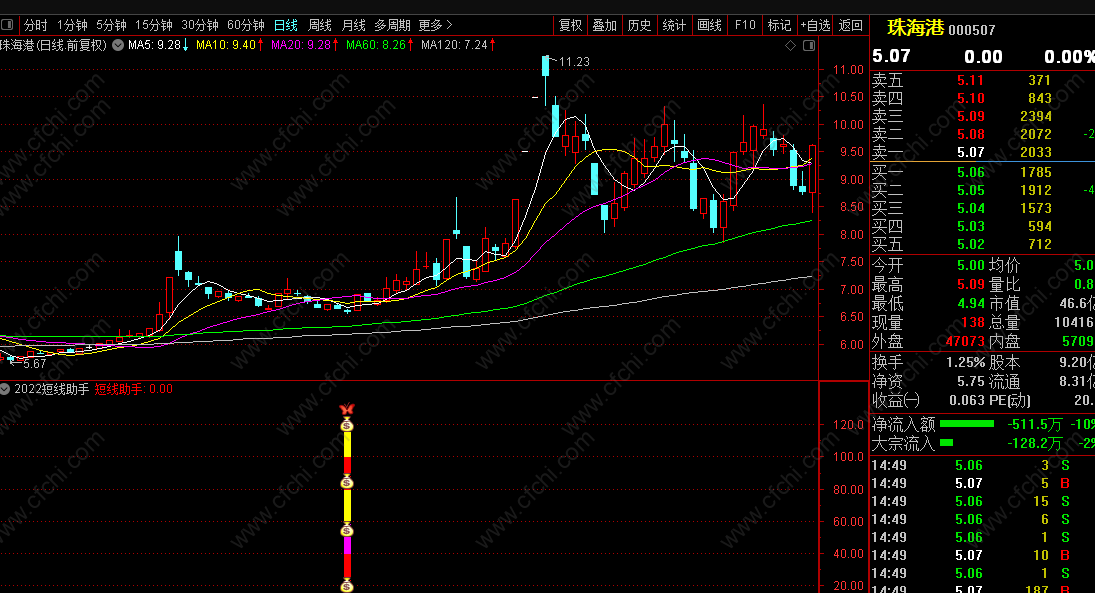Click 返回 to go back
The height and width of the screenshot is (593, 1095).
point(851,25)
